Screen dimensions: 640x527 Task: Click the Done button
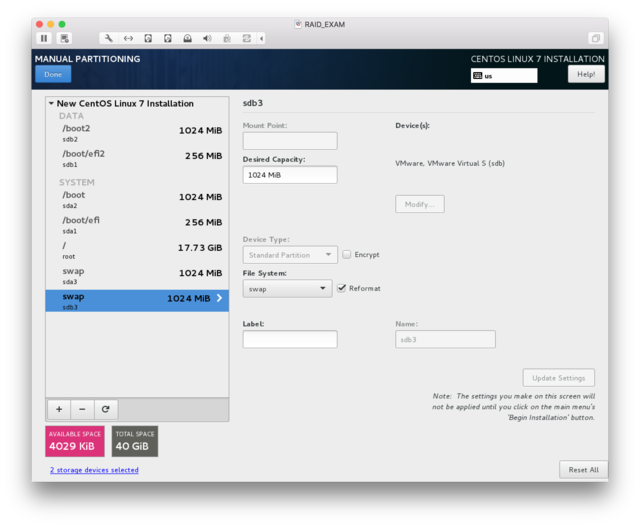tap(53, 74)
